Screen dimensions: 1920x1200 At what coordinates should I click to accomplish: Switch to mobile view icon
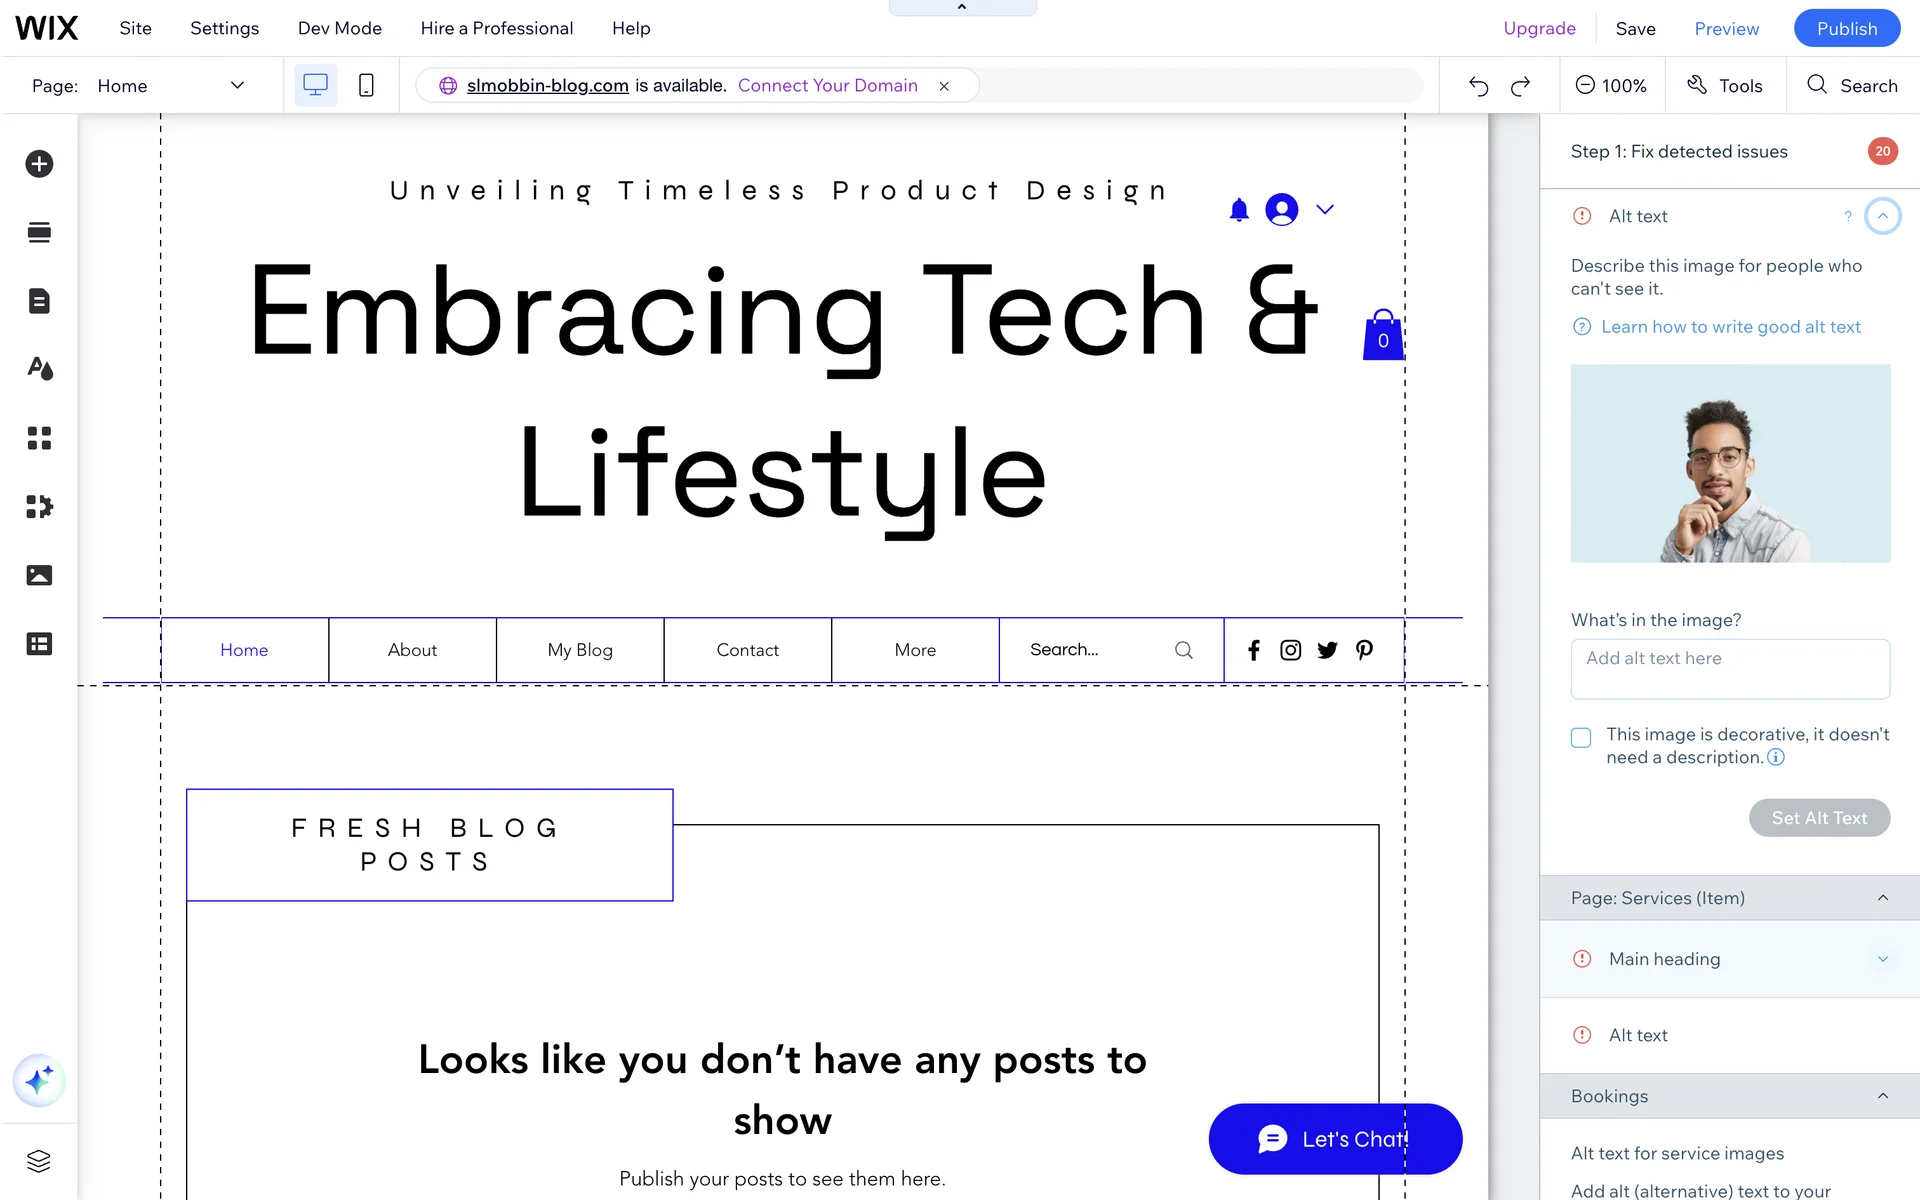(366, 86)
